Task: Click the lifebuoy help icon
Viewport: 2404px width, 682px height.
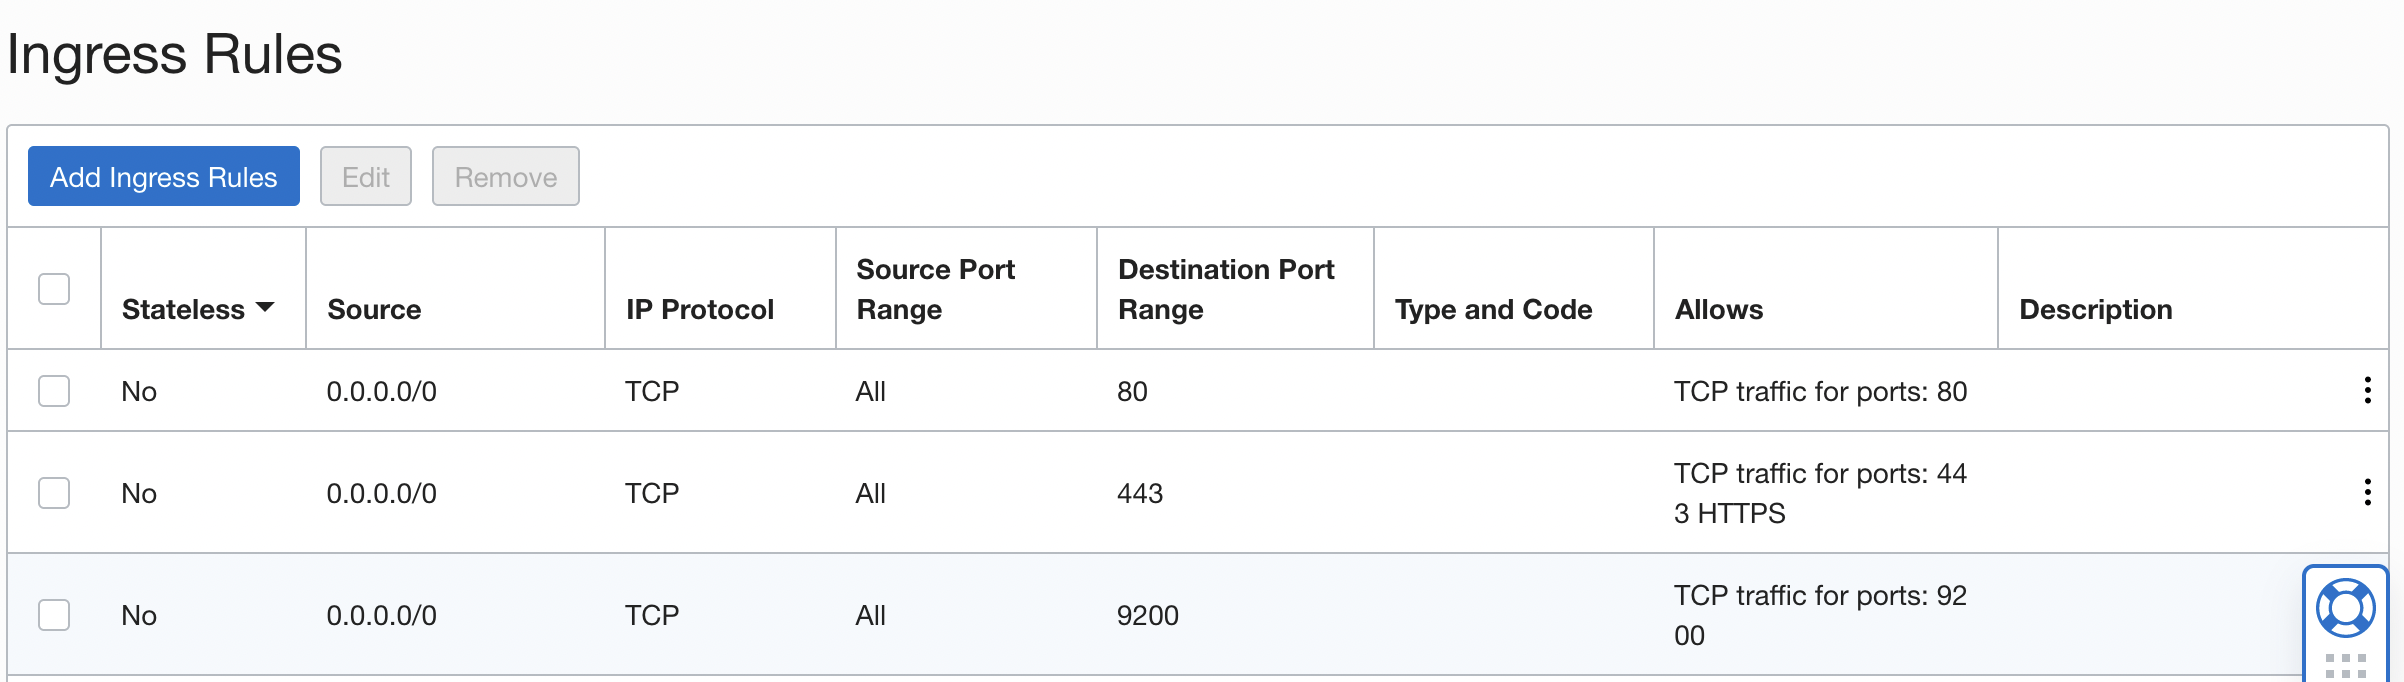Action: click(x=2345, y=608)
